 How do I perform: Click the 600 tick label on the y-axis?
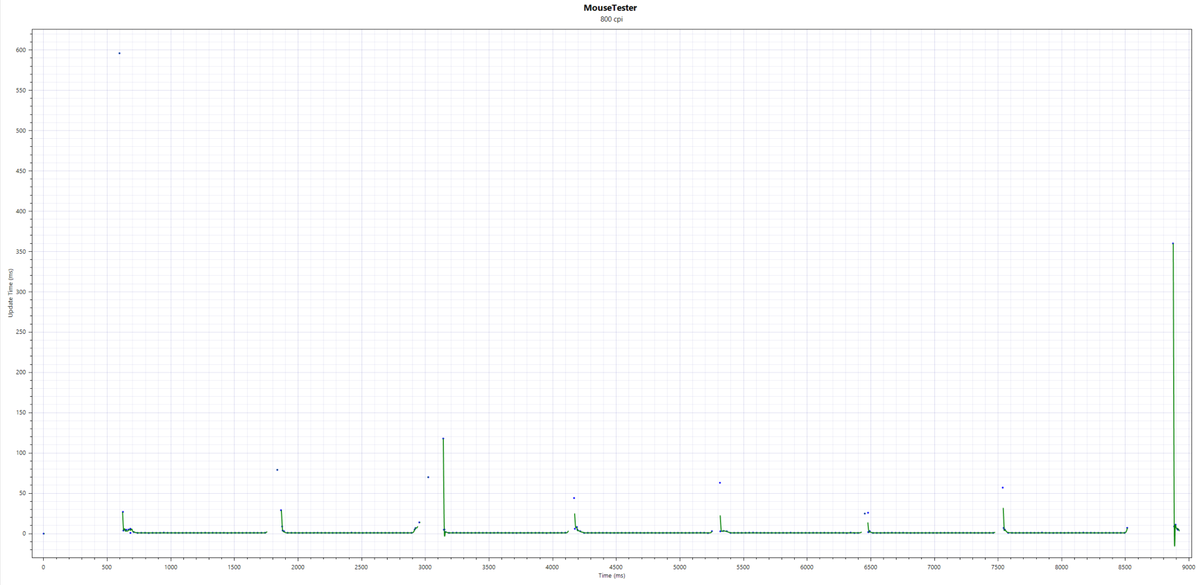pos(21,50)
